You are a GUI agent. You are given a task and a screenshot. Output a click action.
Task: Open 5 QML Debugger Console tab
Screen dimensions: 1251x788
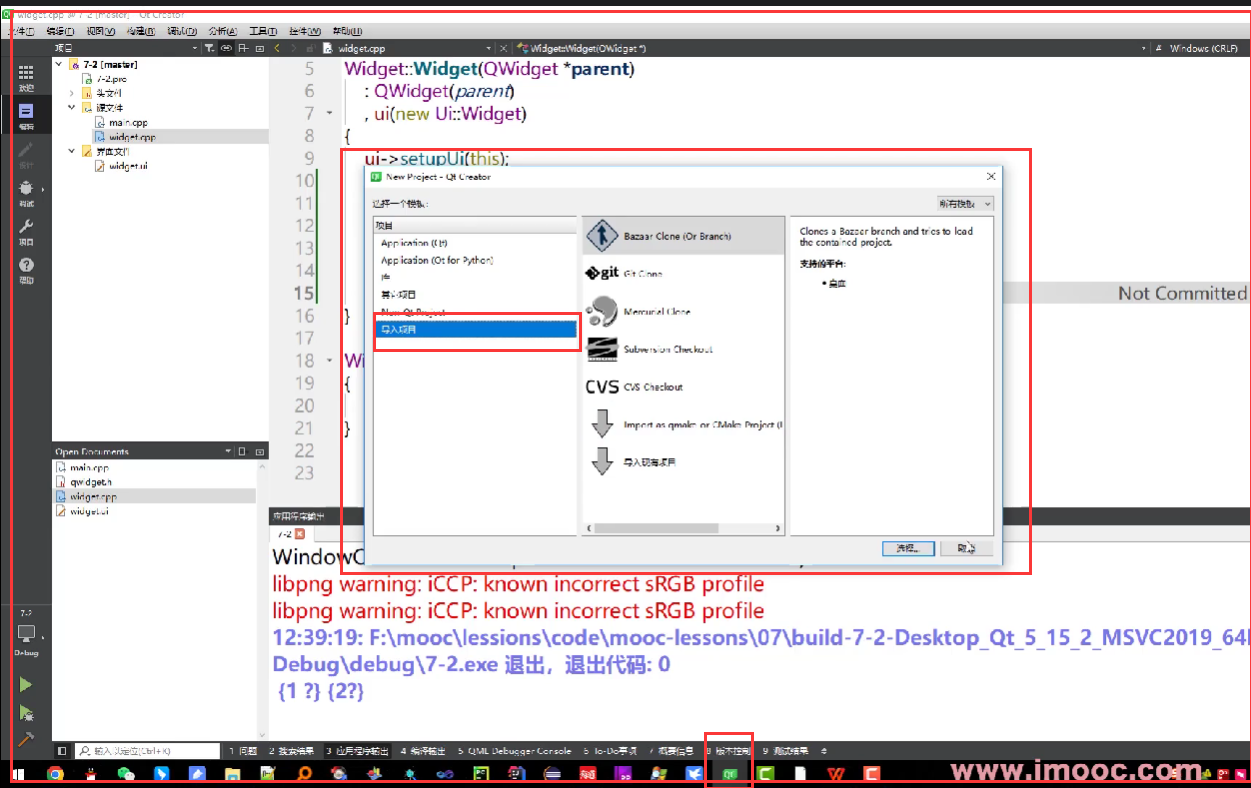click(x=514, y=750)
